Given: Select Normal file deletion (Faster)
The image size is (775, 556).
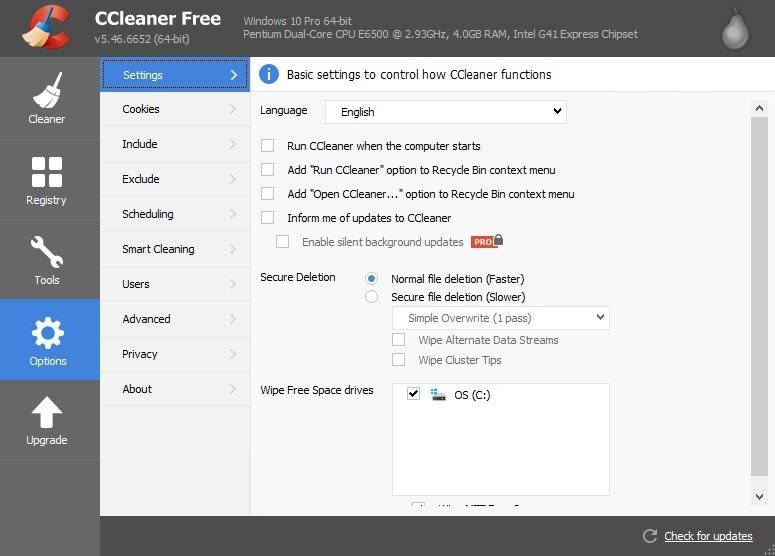Looking at the screenshot, I should (371, 279).
